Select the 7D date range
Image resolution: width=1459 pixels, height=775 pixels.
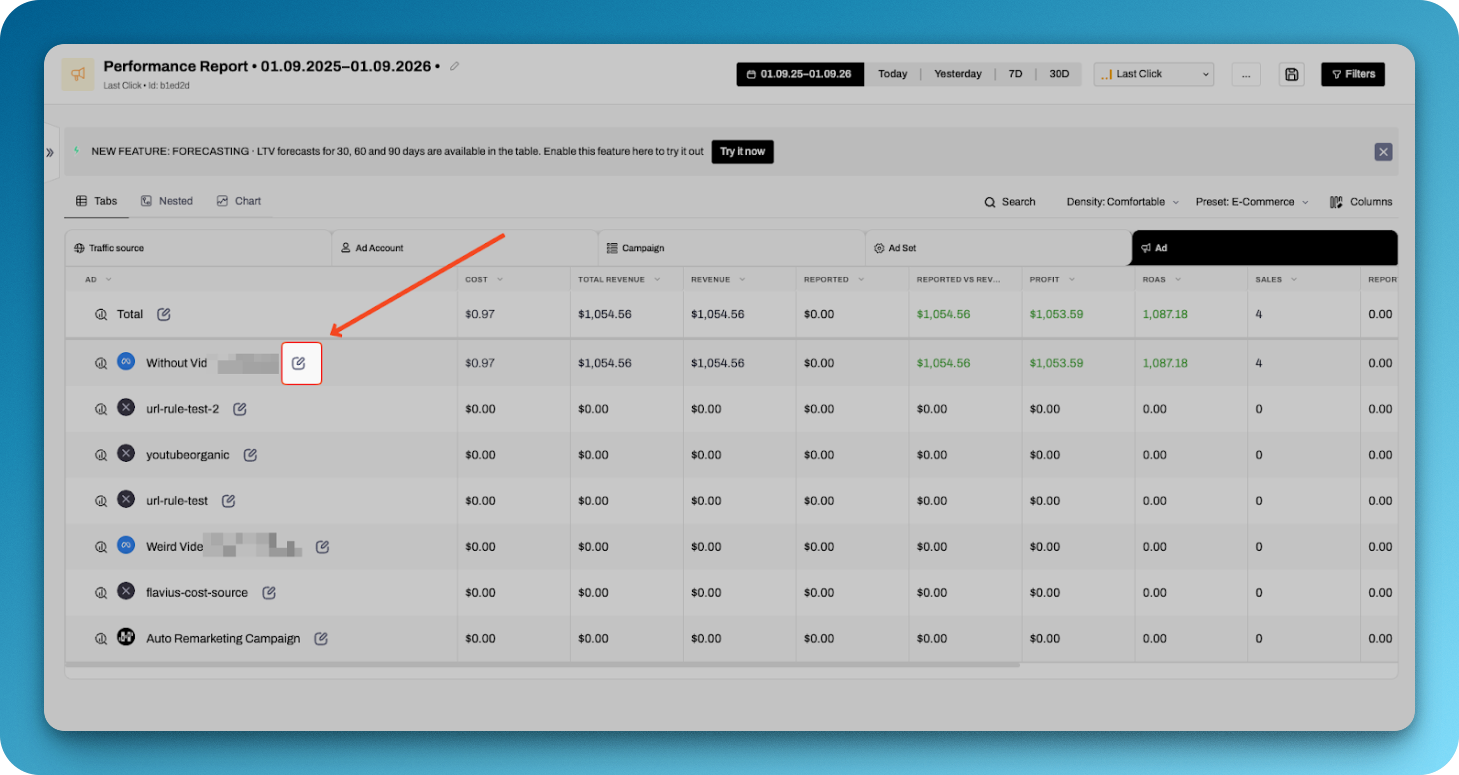[x=1015, y=74]
